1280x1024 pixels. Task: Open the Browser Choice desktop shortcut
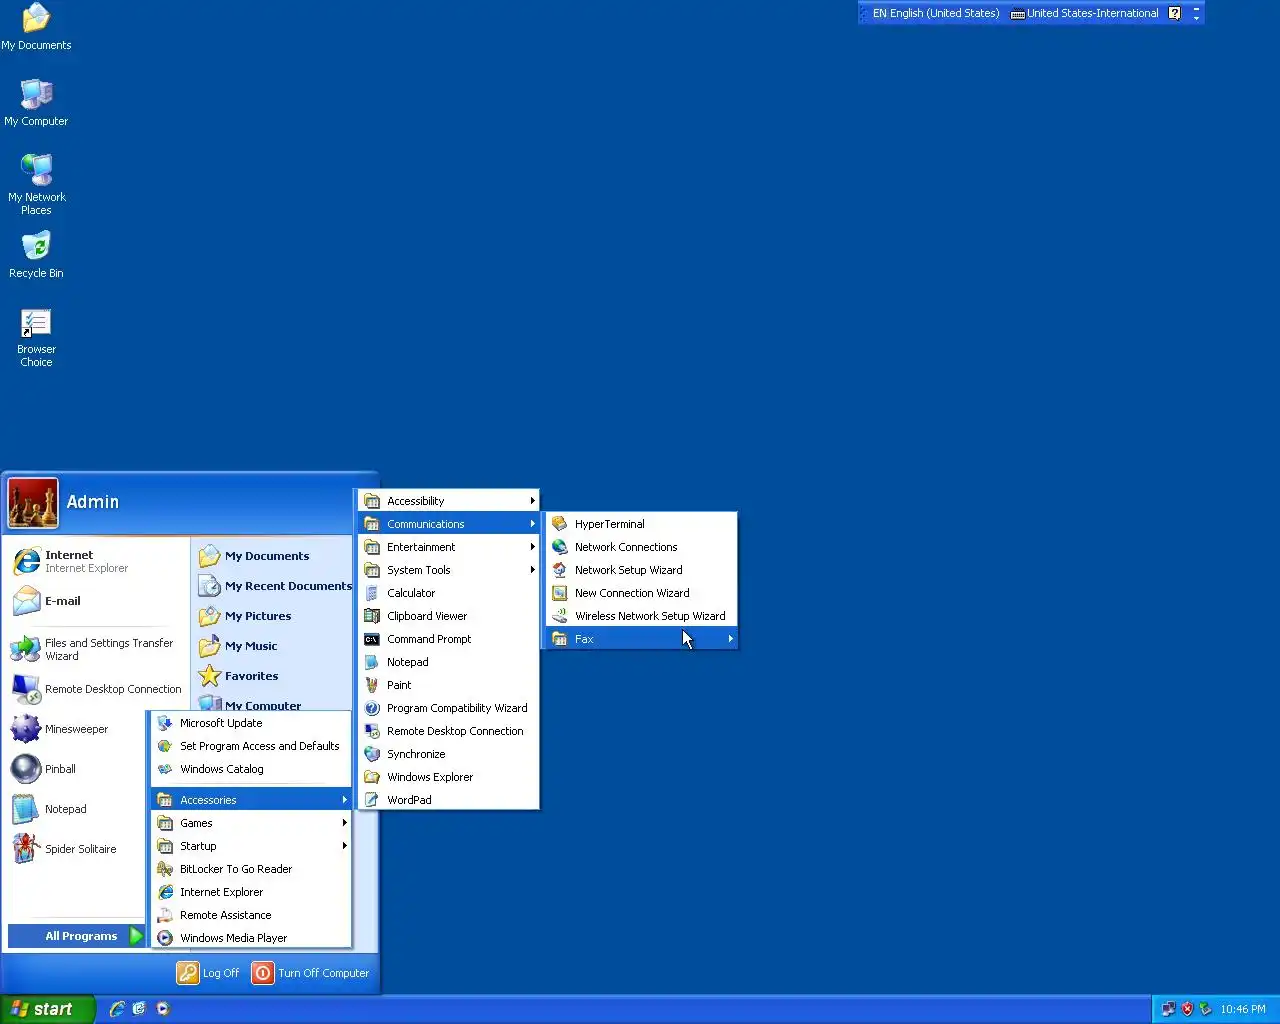[x=36, y=338]
